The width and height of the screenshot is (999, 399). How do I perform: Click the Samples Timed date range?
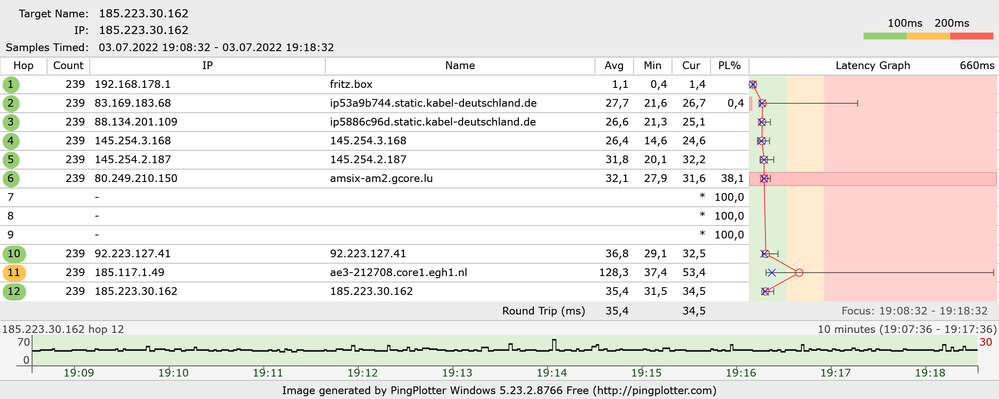click(216, 47)
